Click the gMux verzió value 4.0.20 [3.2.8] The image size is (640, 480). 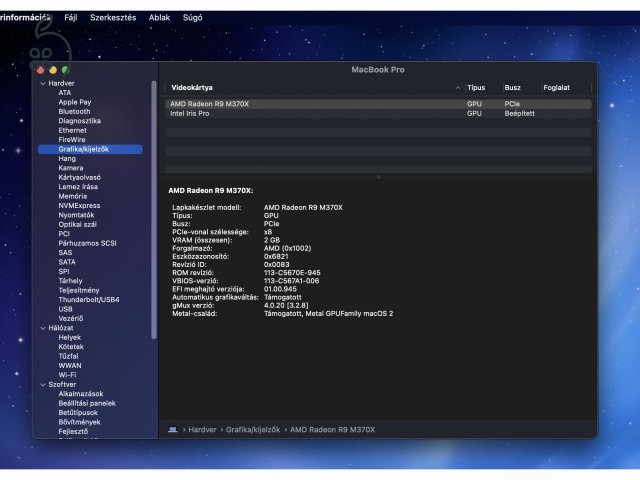tap(286, 305)
